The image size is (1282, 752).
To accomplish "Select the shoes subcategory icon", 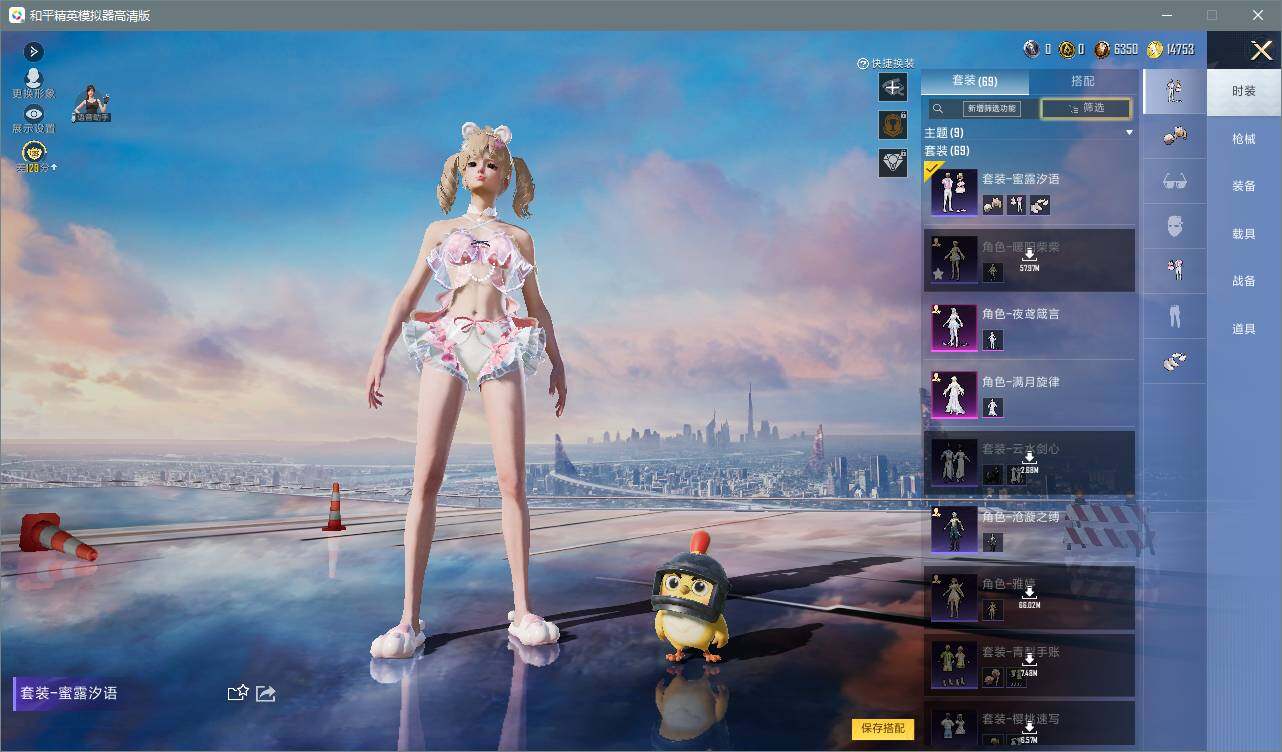I will [1174, 361].
